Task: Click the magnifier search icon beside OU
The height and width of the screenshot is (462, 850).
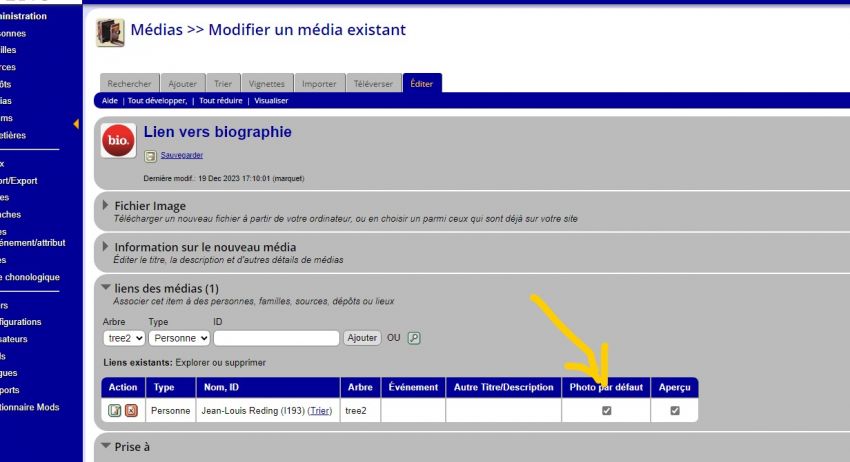Action: pyautogui.click(x=414, y=338)
